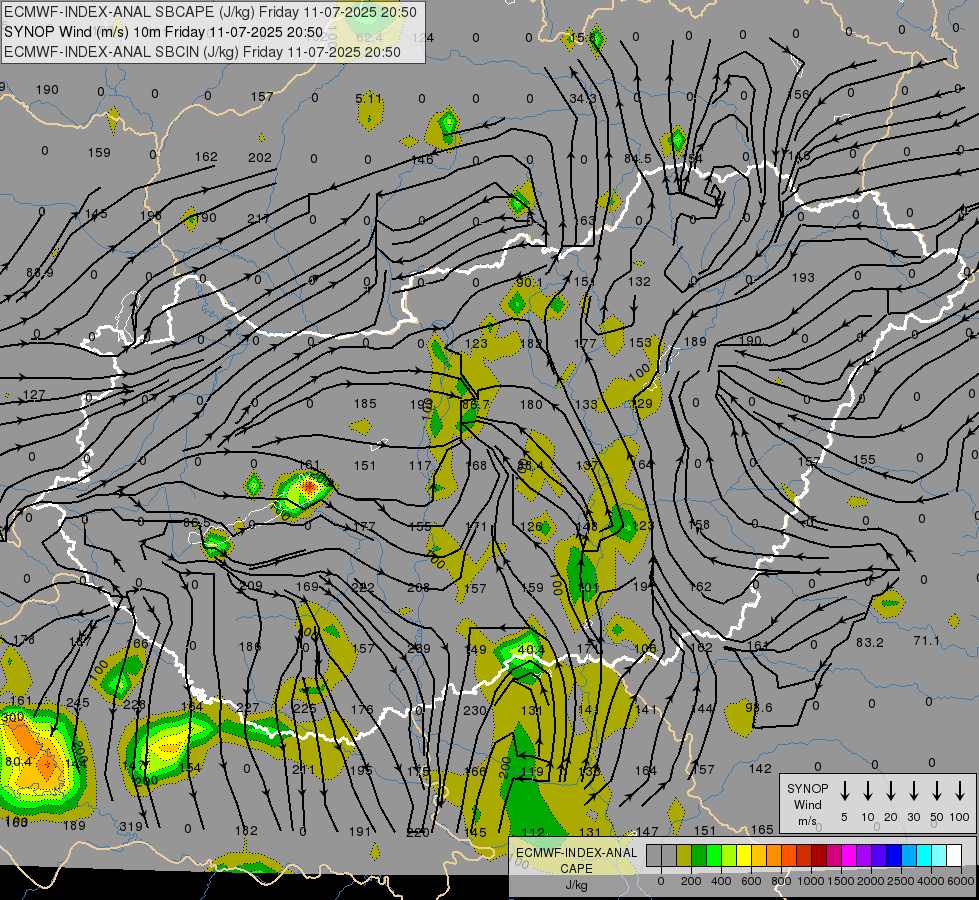Click the wind arrow above 20 m/s

pyautogui.click(x=891, y=790)
